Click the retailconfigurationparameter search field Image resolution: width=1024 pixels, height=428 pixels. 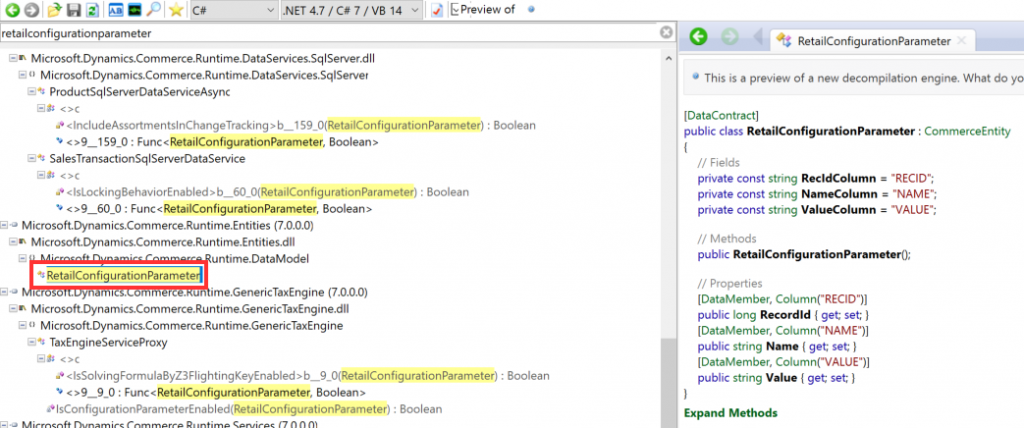[x=328, y=33]
